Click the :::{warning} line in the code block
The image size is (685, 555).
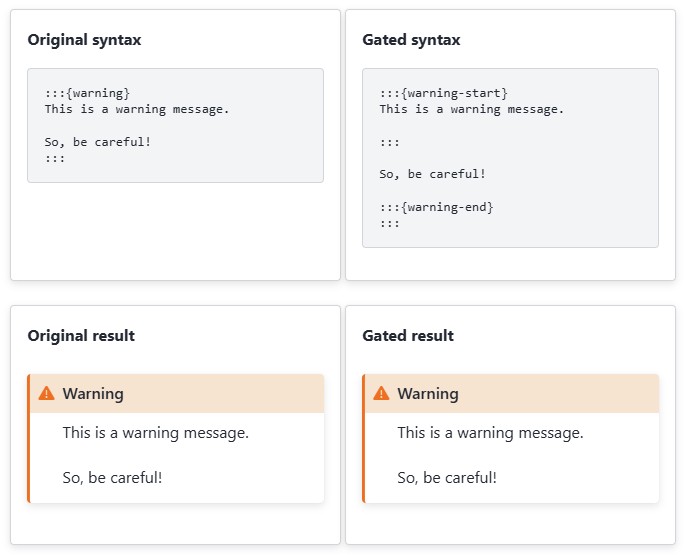point(87,93)
